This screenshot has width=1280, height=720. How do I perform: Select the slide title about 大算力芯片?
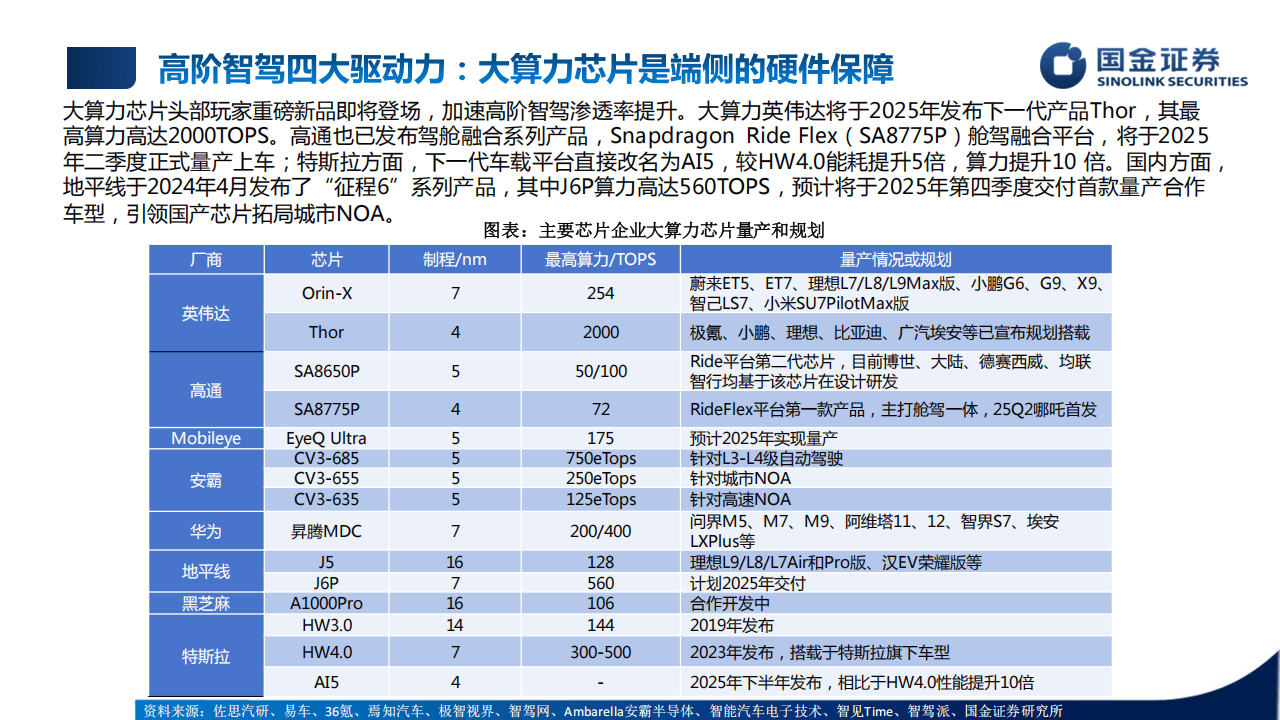coord(525,68)
